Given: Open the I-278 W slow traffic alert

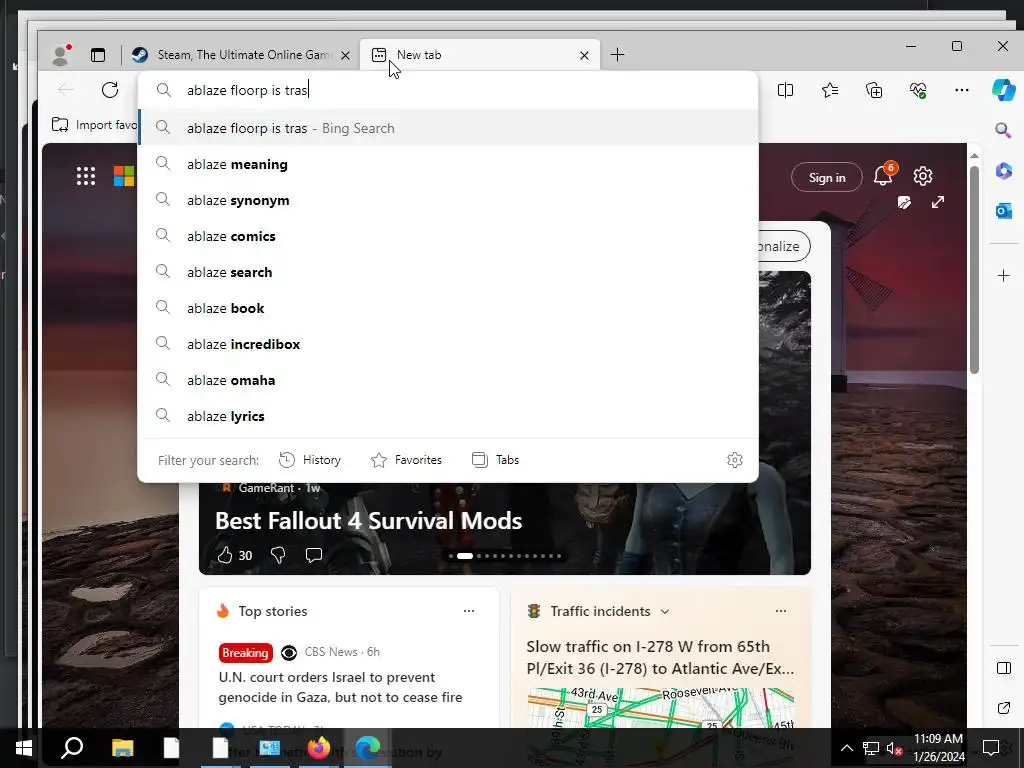Looking at the screenshot, I should click(660, 658).
